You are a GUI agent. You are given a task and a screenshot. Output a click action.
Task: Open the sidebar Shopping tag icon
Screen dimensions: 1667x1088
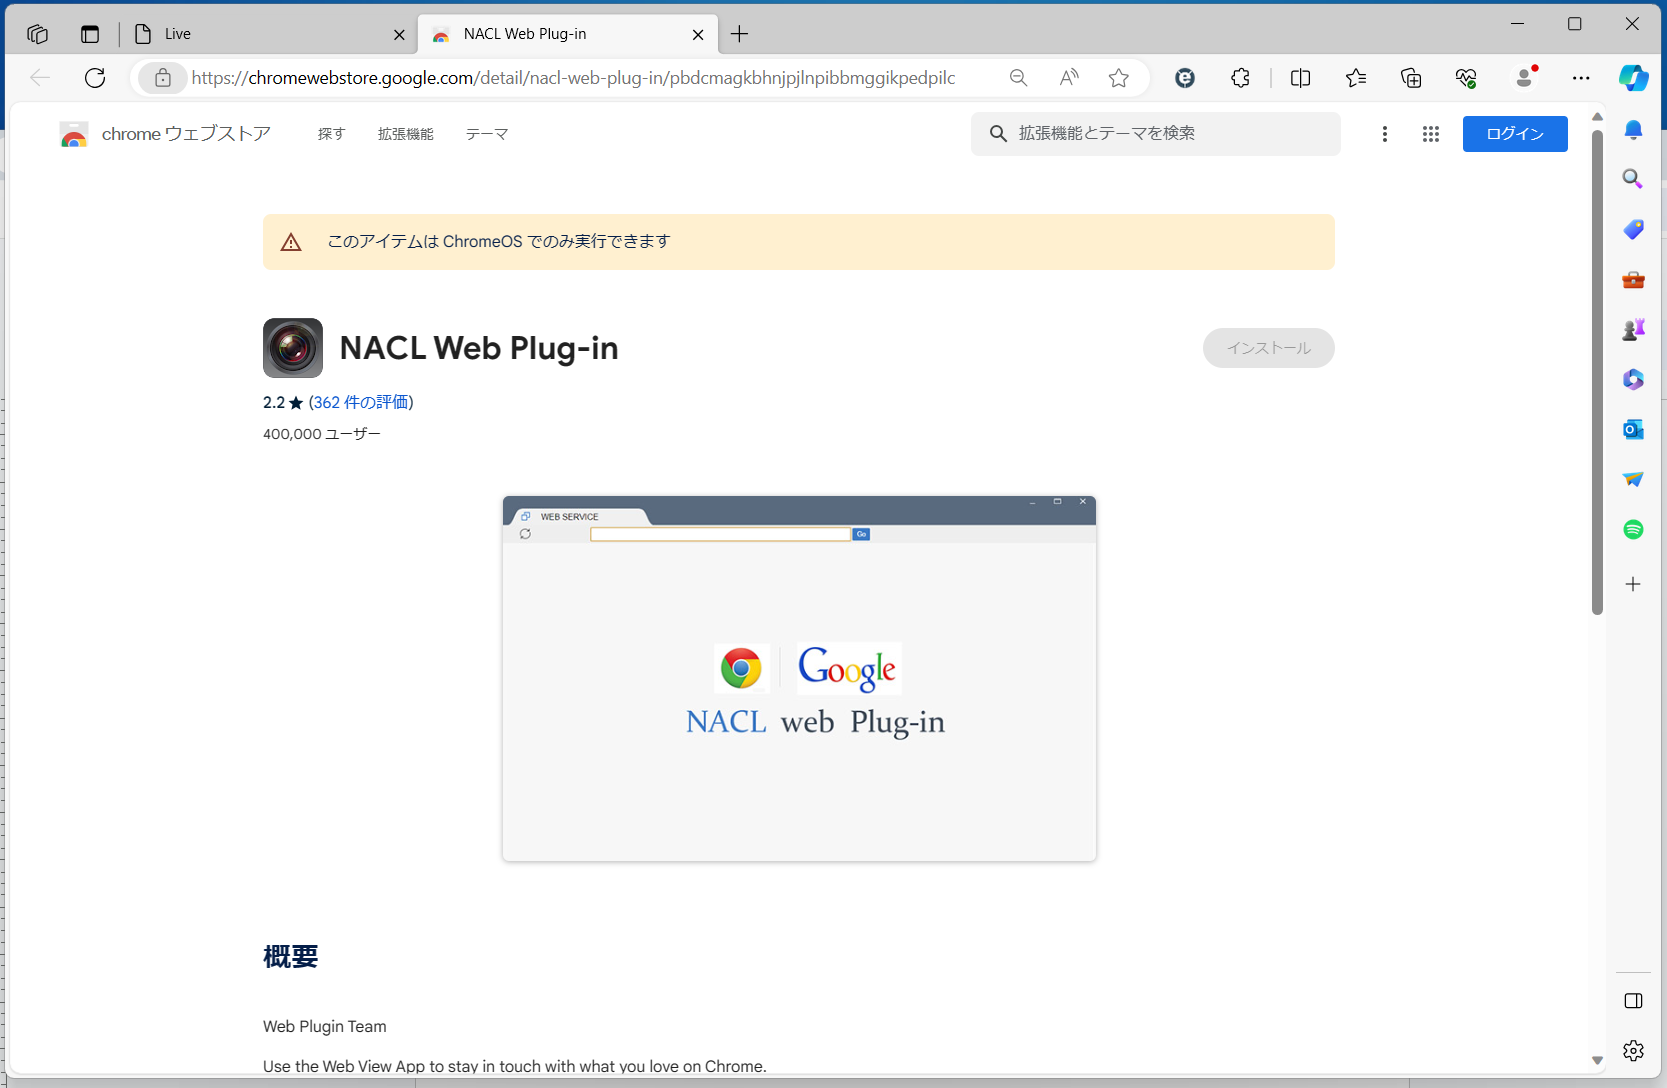click(x=1633, y=229)
